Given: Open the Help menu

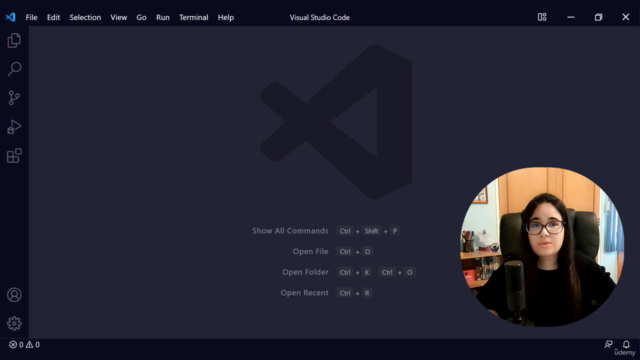Looking at the screenshot, I should (x=226, y=17).
